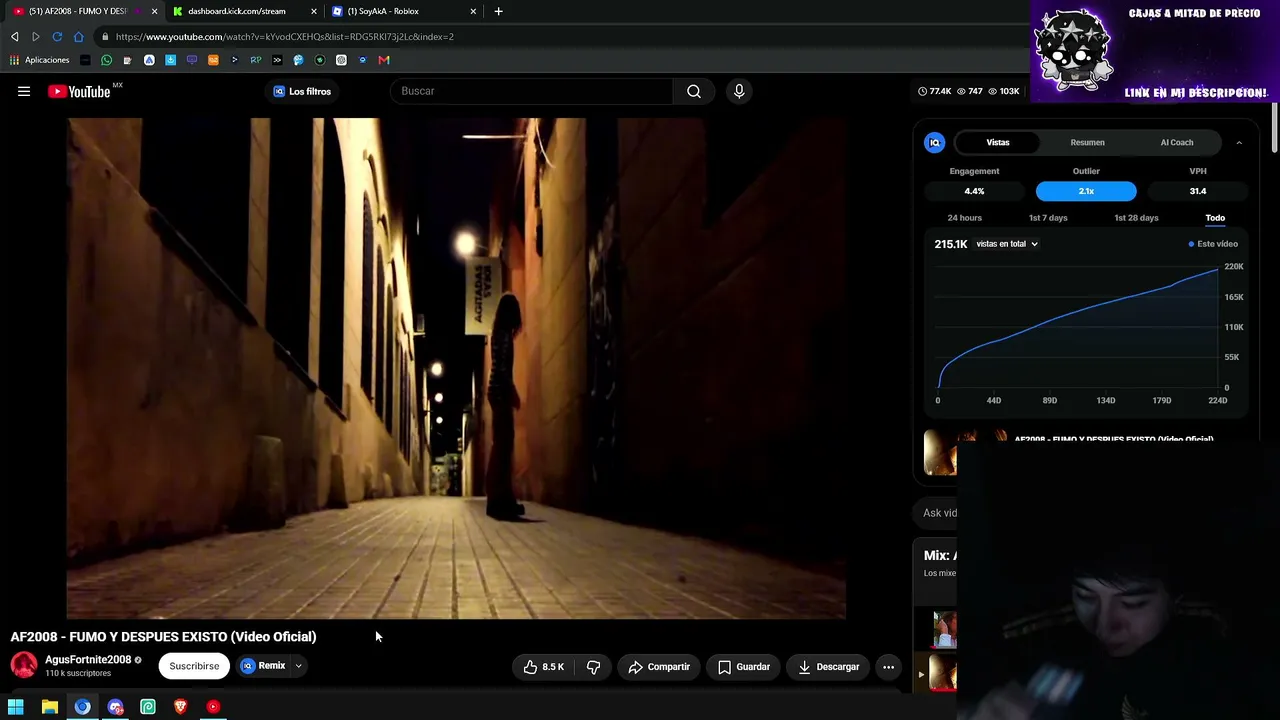Open the browser home page icon

click(x=79, y=37)
